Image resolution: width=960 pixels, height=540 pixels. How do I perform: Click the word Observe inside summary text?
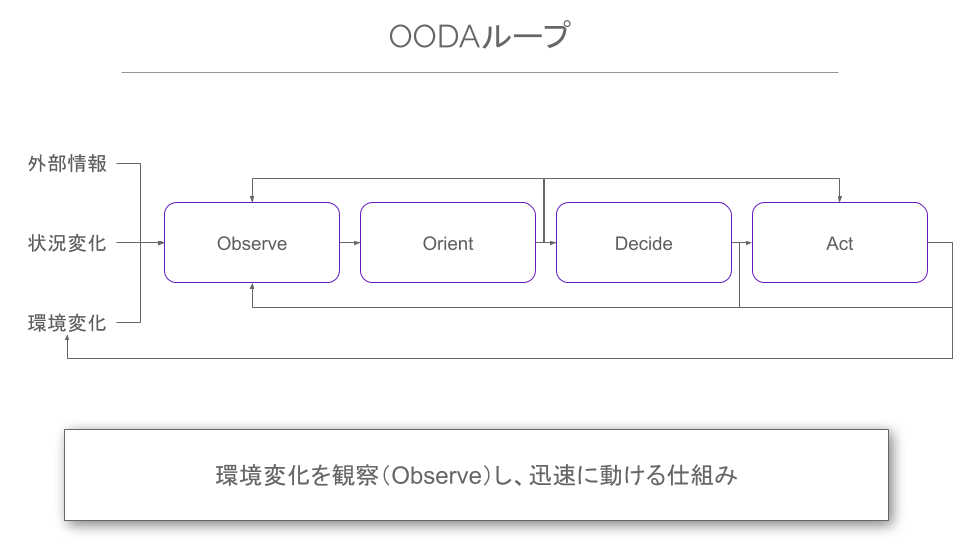tap(437, 476)
